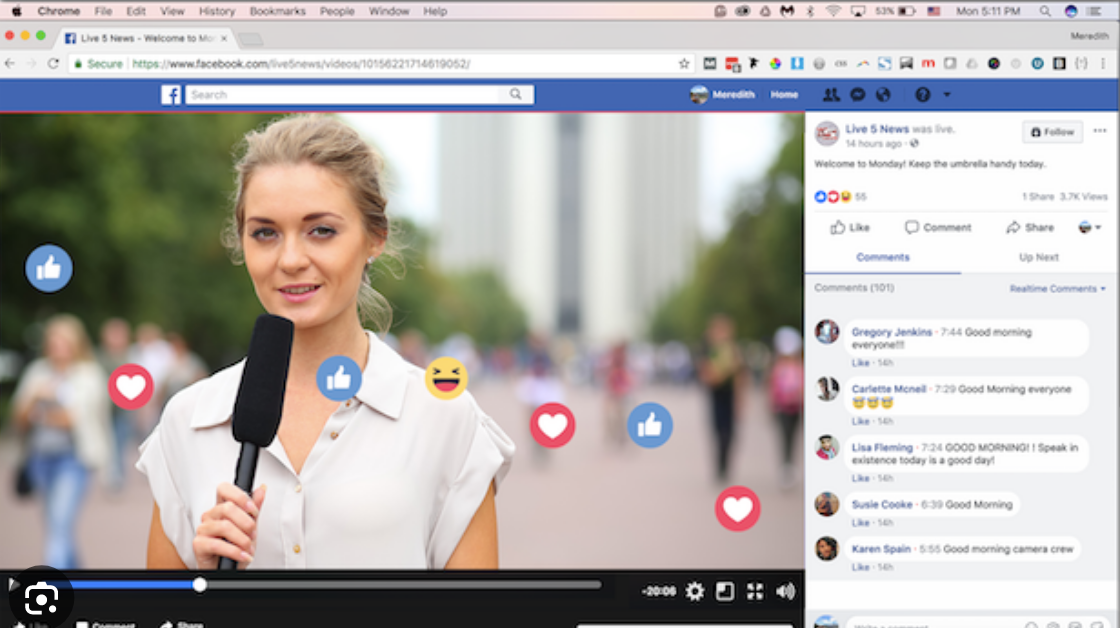Click the video progress slider handle
1120x628 pixels.
pos(200,585)
